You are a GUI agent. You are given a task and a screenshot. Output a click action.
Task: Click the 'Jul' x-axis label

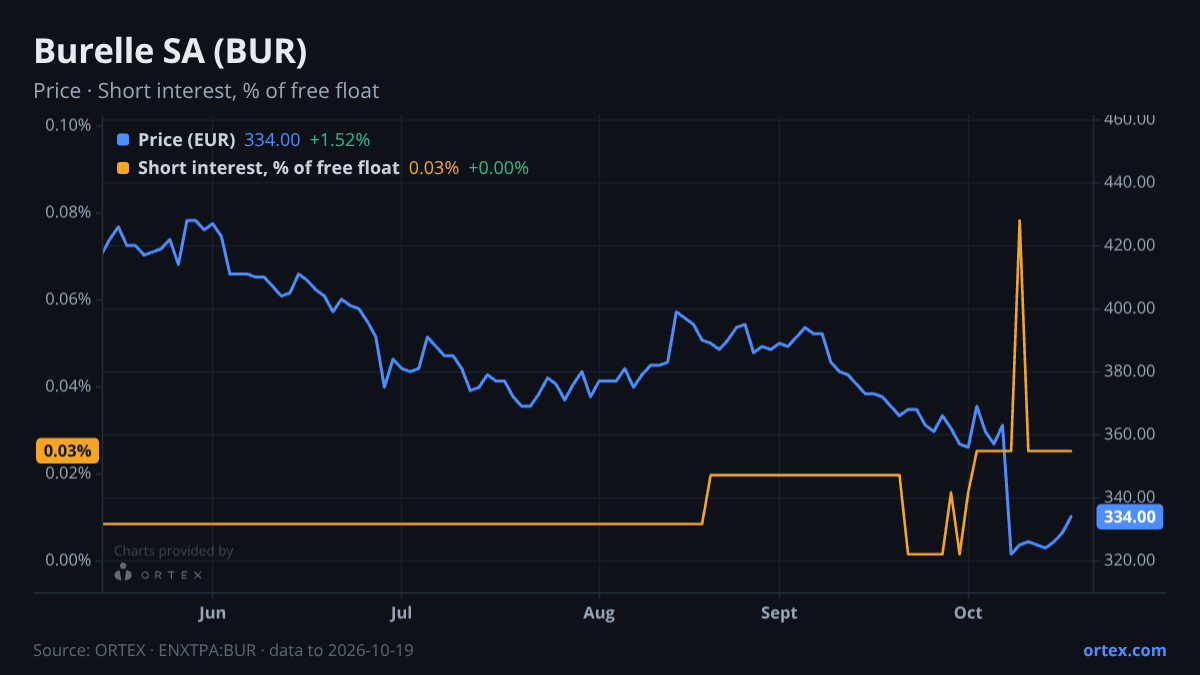(401, 613)
